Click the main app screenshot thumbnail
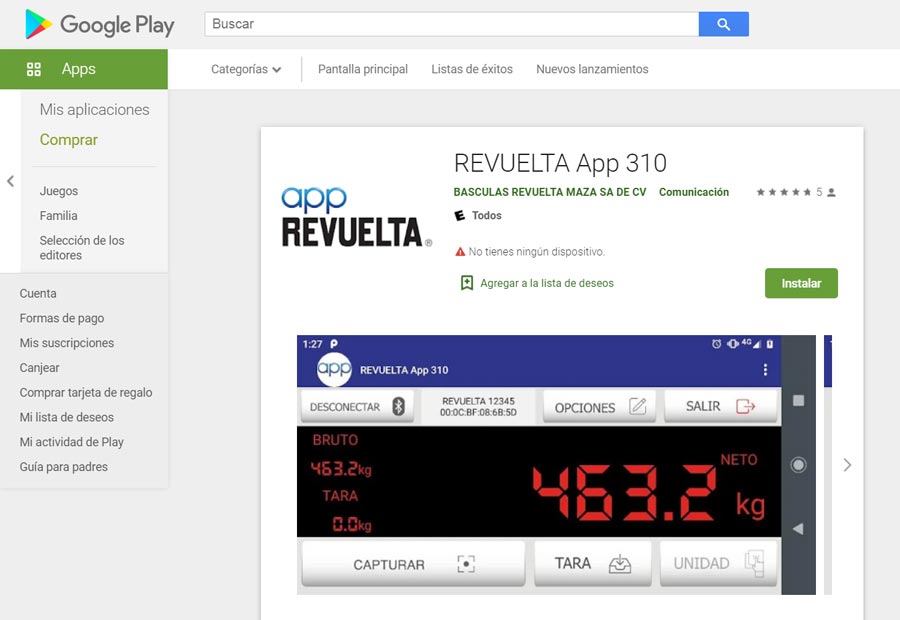Image resolution: width=900 pixels, height=620 pixels. click(x=556, y=464)
